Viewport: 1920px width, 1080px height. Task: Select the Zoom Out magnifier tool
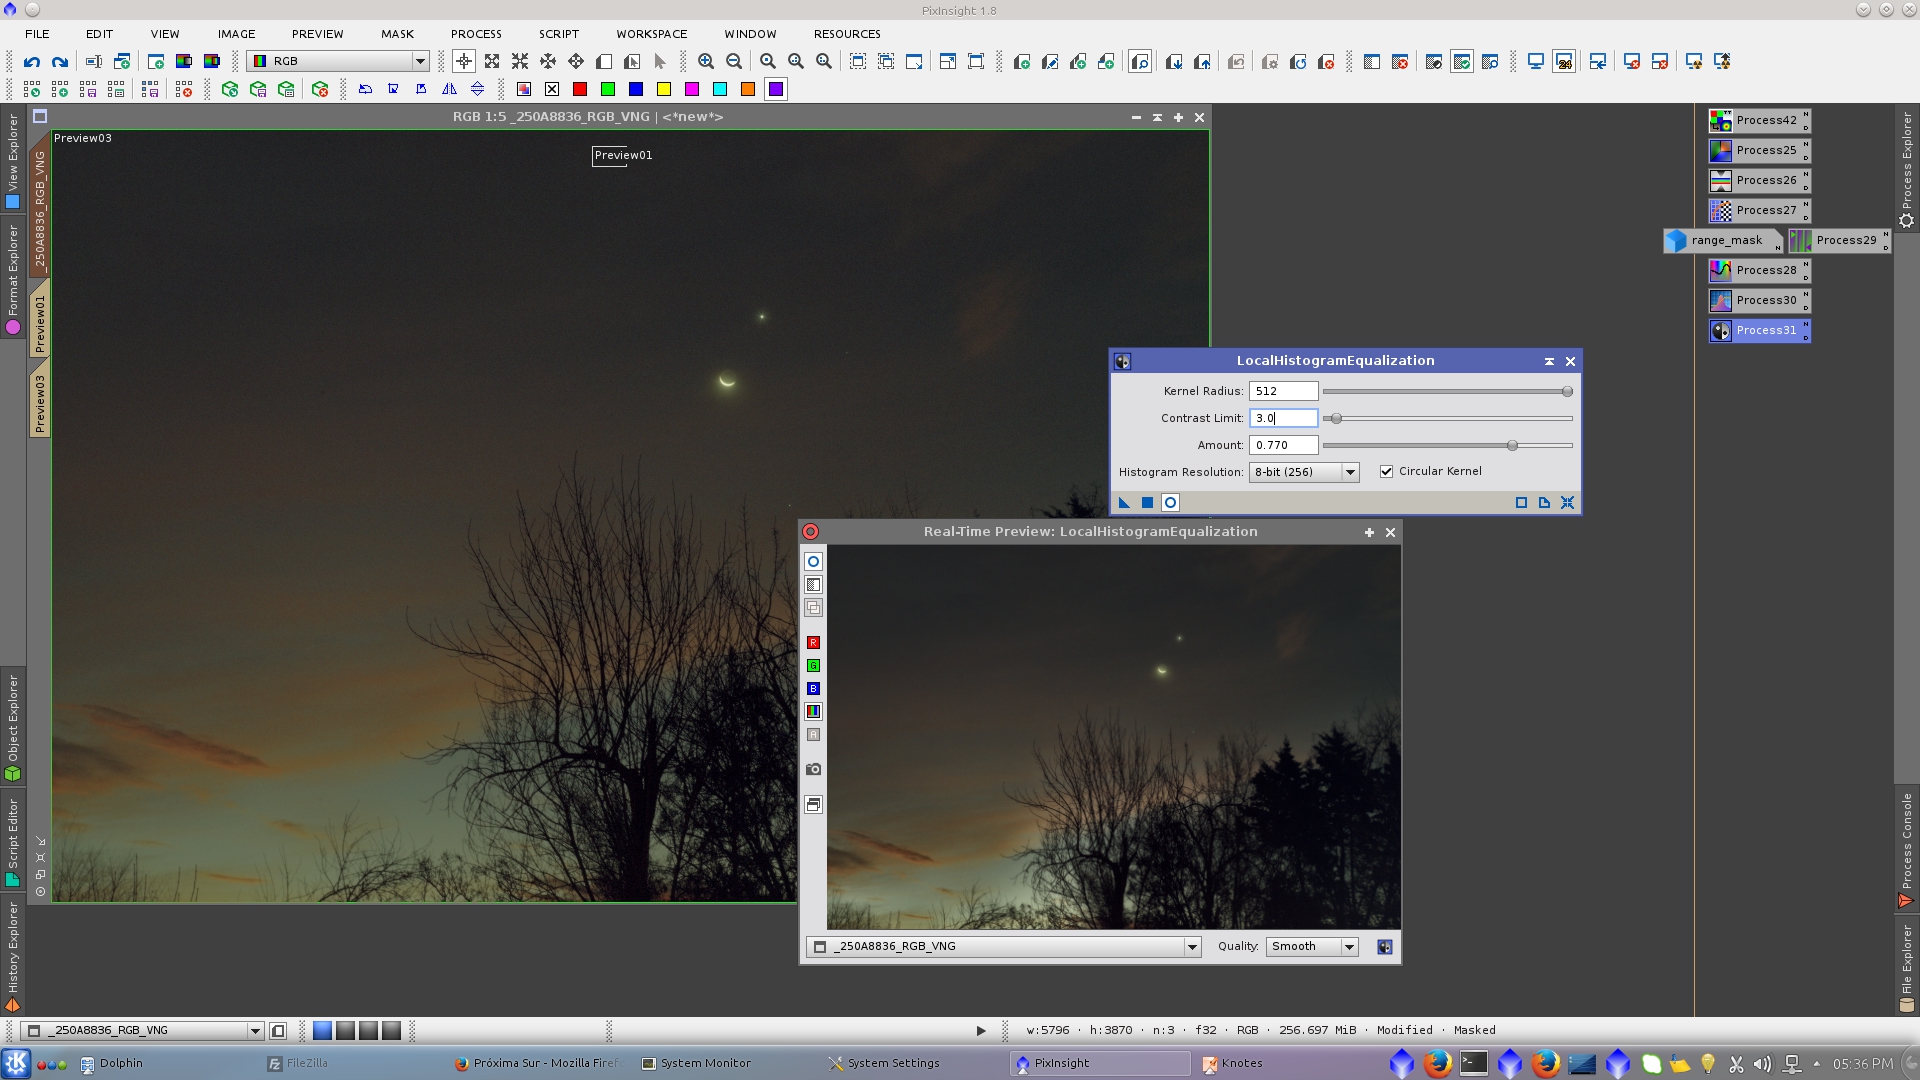(x=734, y=62)
